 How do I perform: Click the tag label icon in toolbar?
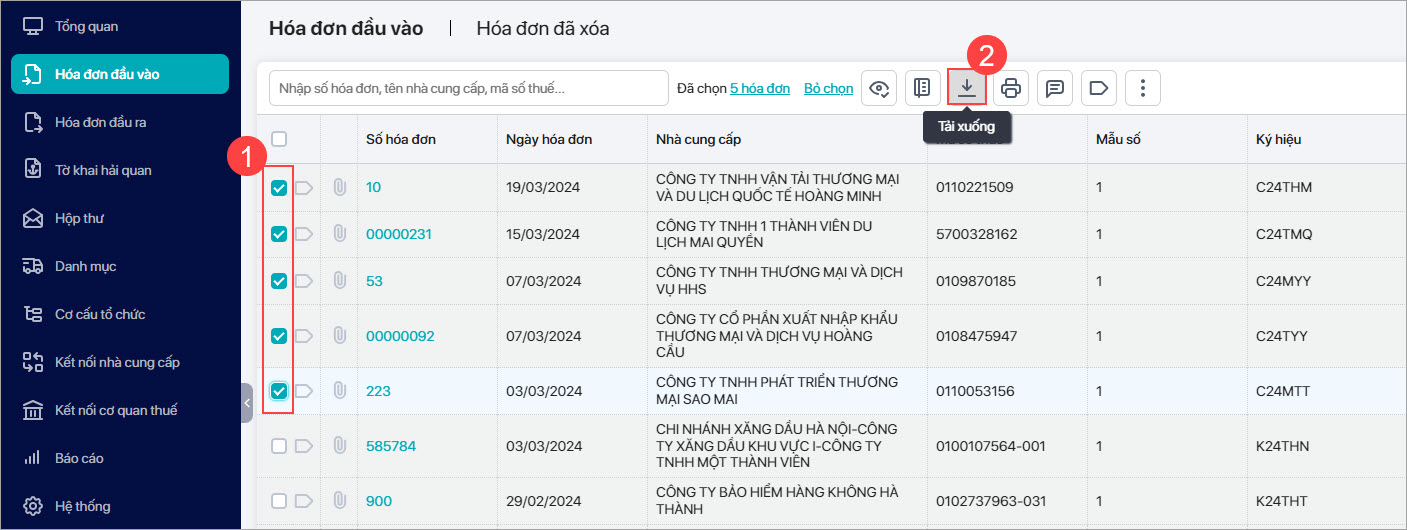point(1098,88)
